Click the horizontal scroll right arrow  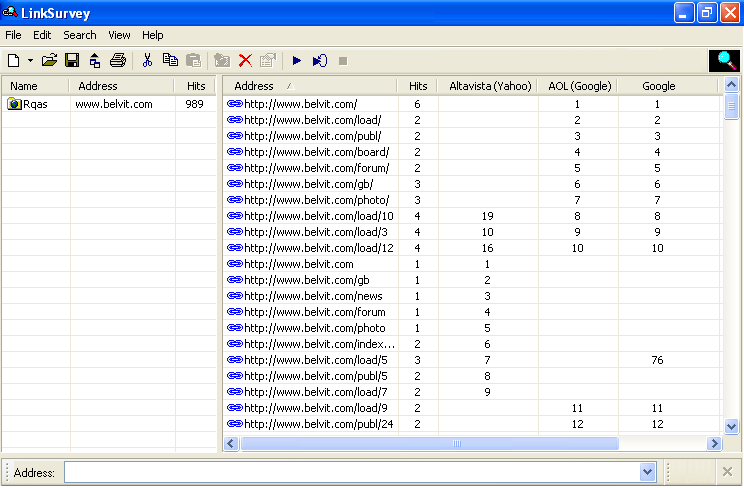tap(714, 443)
